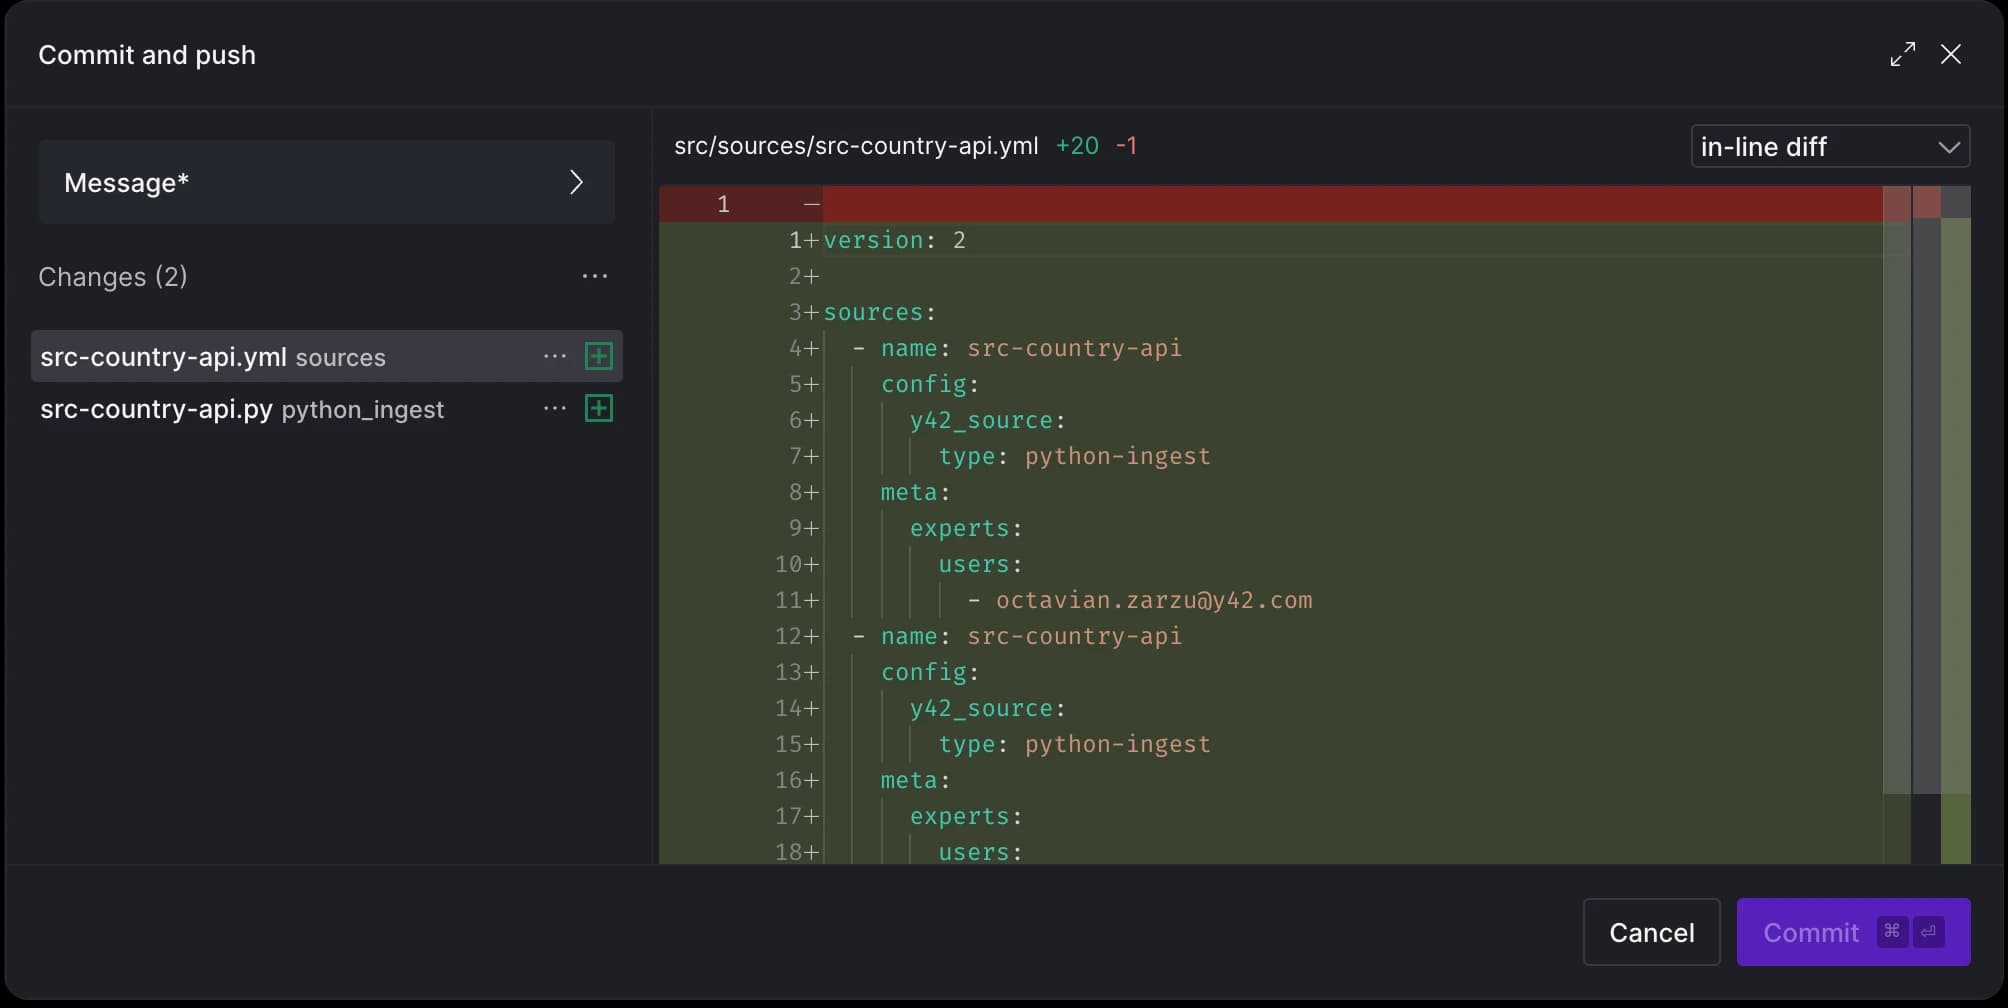Viewport: 2008px width, 1008px height.
Task: Click line 17 'experts:'
Action: [966, 816]
